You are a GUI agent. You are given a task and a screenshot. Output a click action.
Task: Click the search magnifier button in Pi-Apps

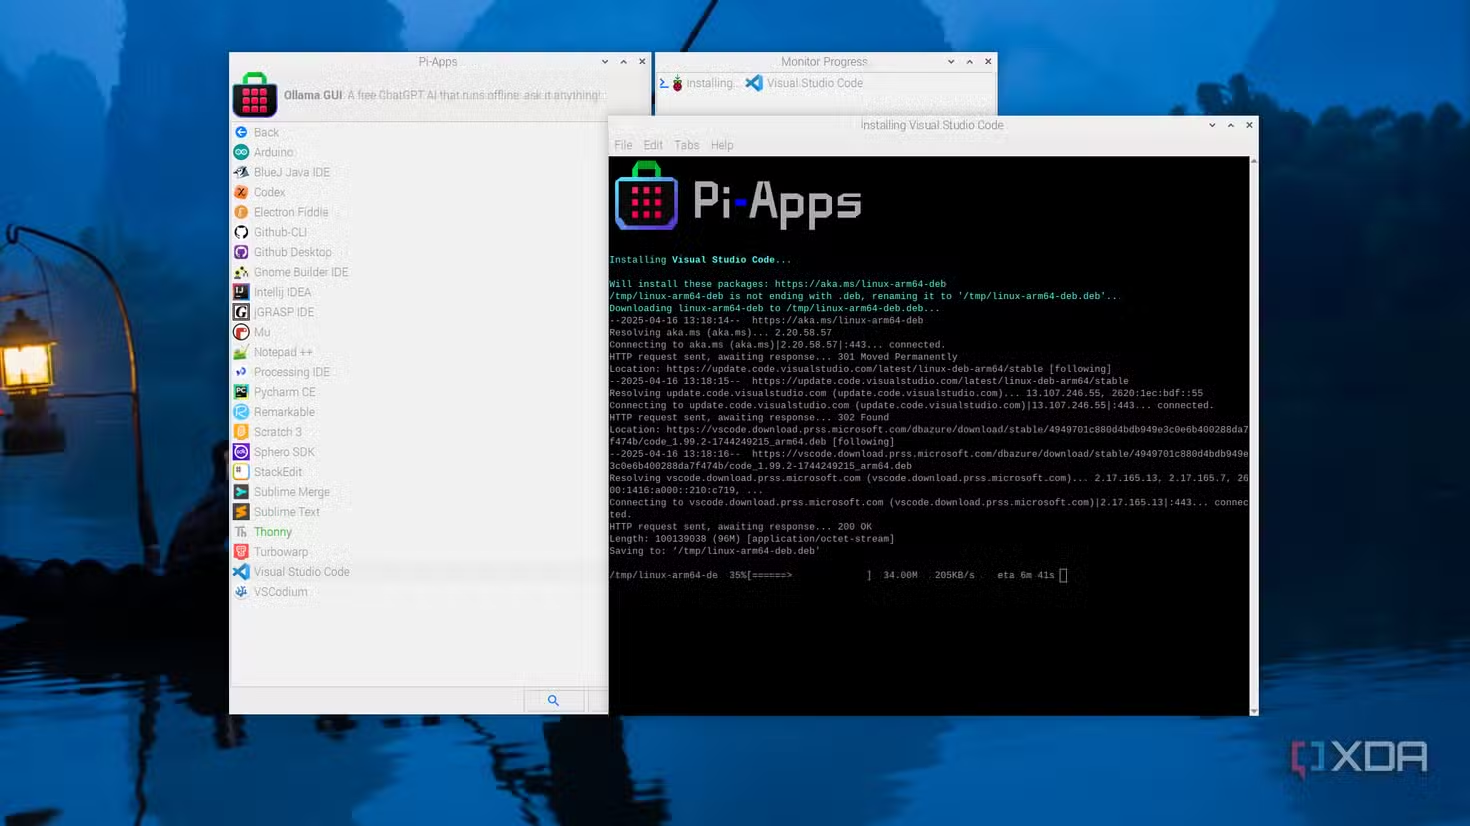pos(553,700)
